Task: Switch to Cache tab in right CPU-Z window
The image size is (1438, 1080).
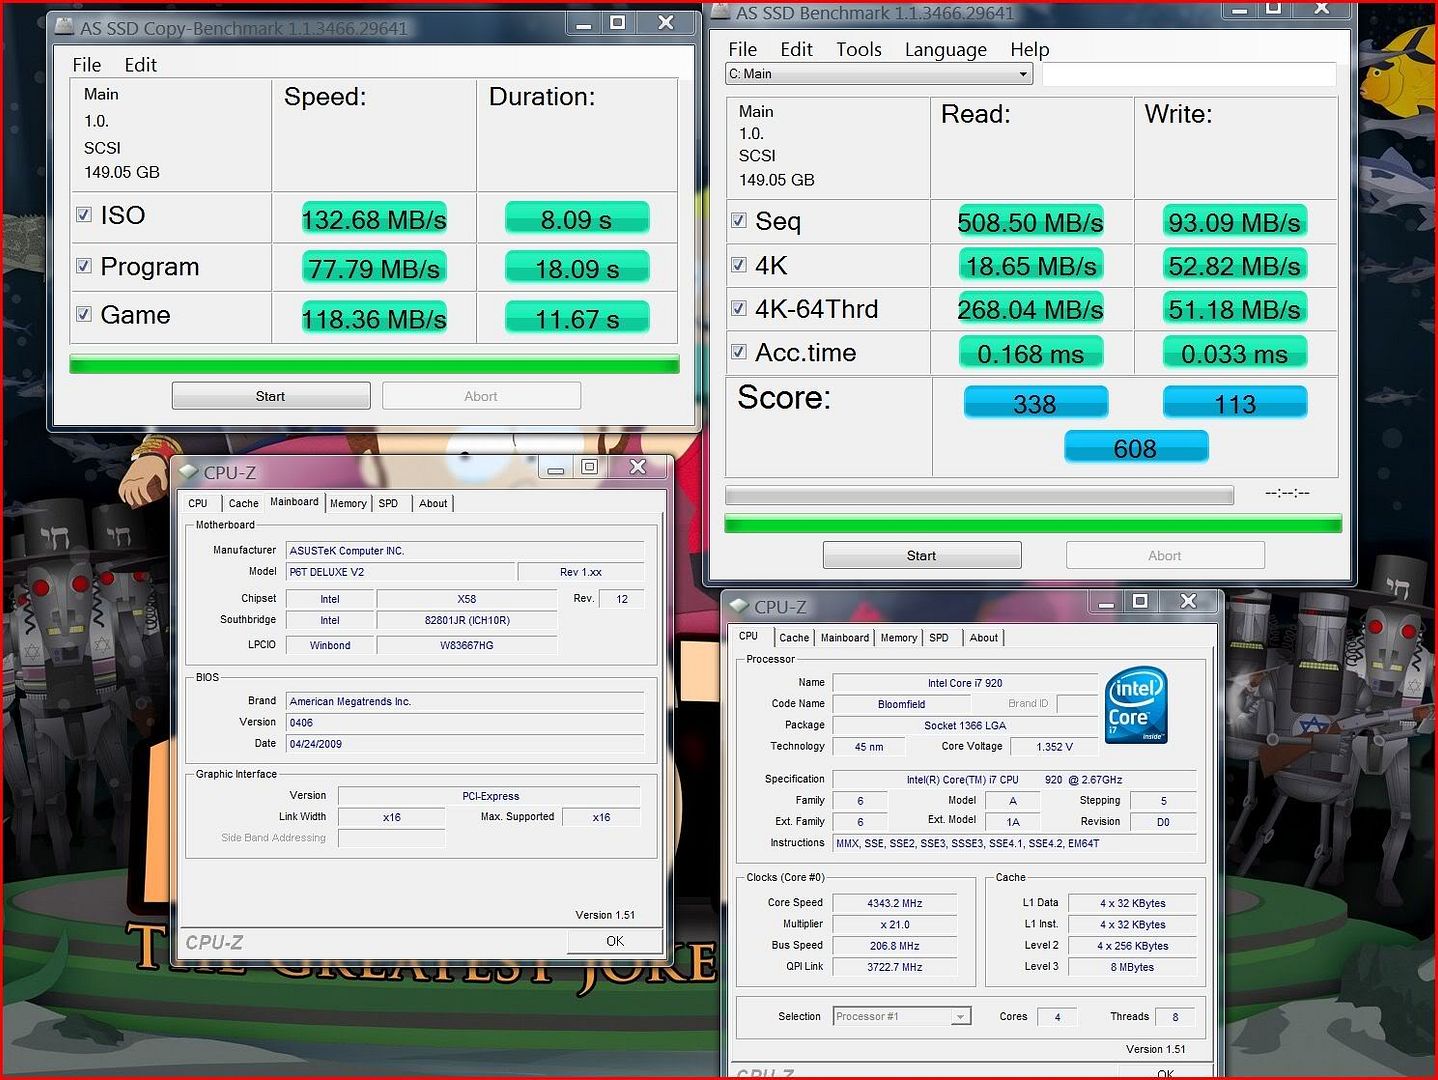Action: (x=794, y=637)
